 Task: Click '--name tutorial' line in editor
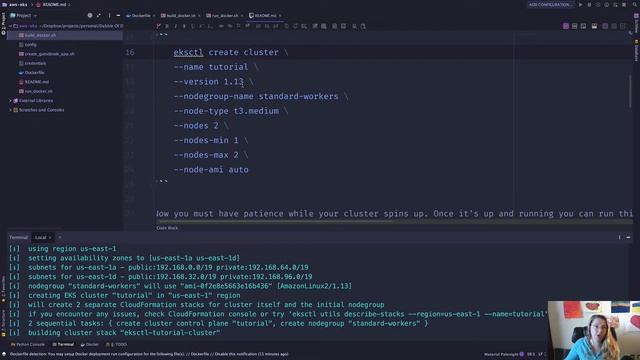coord(216,67)
